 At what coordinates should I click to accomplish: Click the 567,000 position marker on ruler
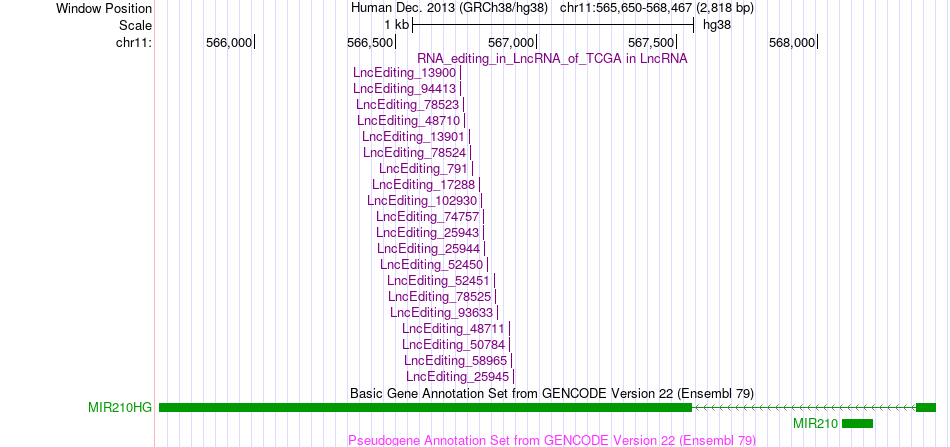point(512,42)
